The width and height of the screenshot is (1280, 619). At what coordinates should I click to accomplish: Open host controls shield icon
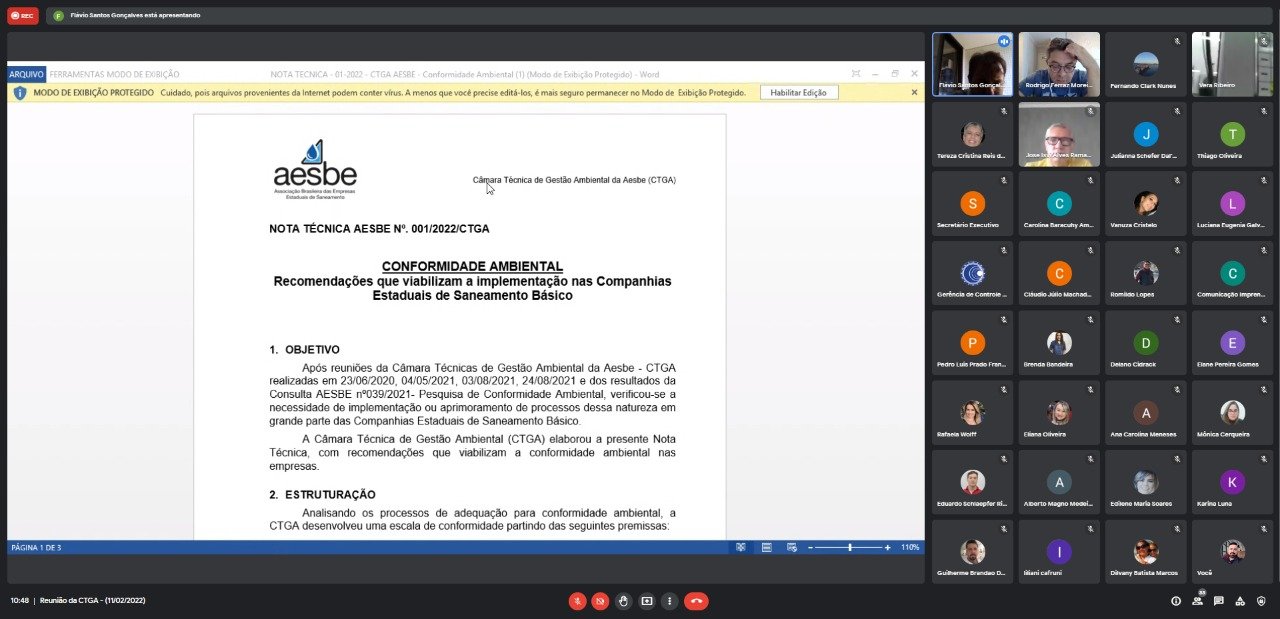[x=1261, y=601]
